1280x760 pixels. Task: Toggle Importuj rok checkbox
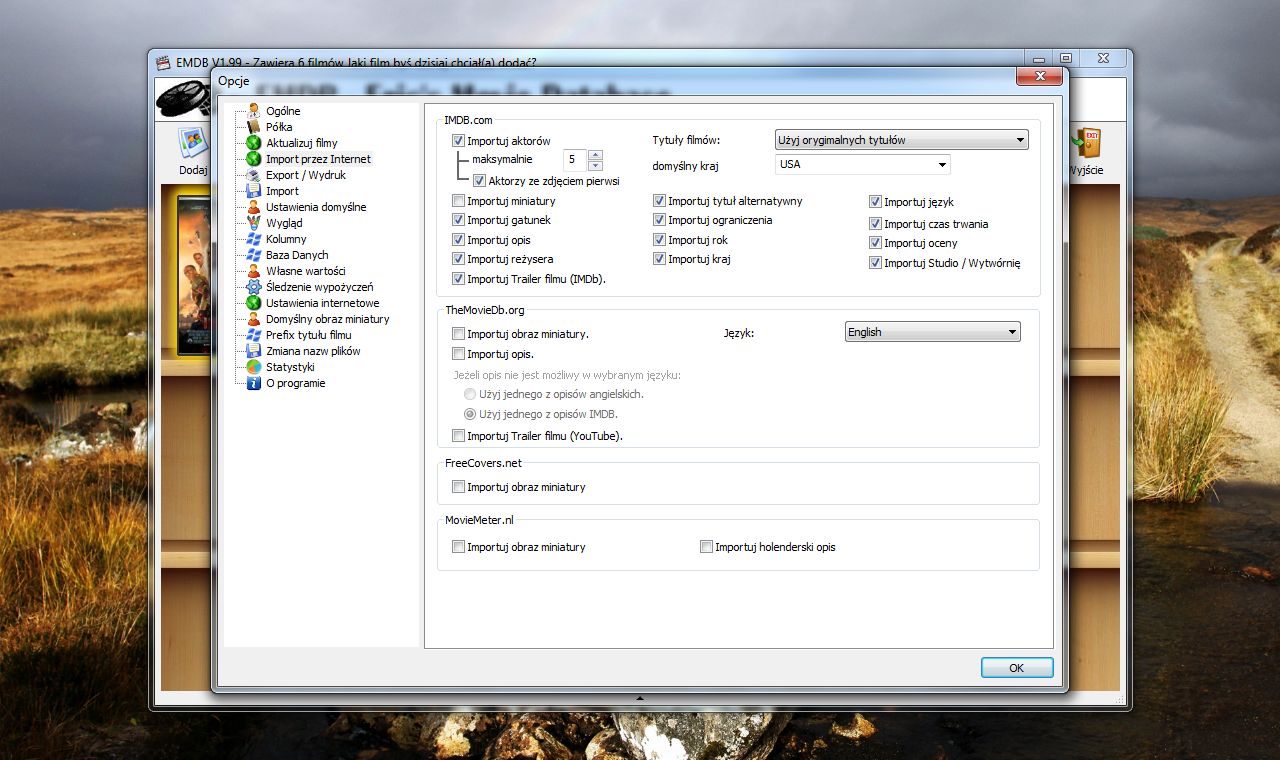coord(659,240)
